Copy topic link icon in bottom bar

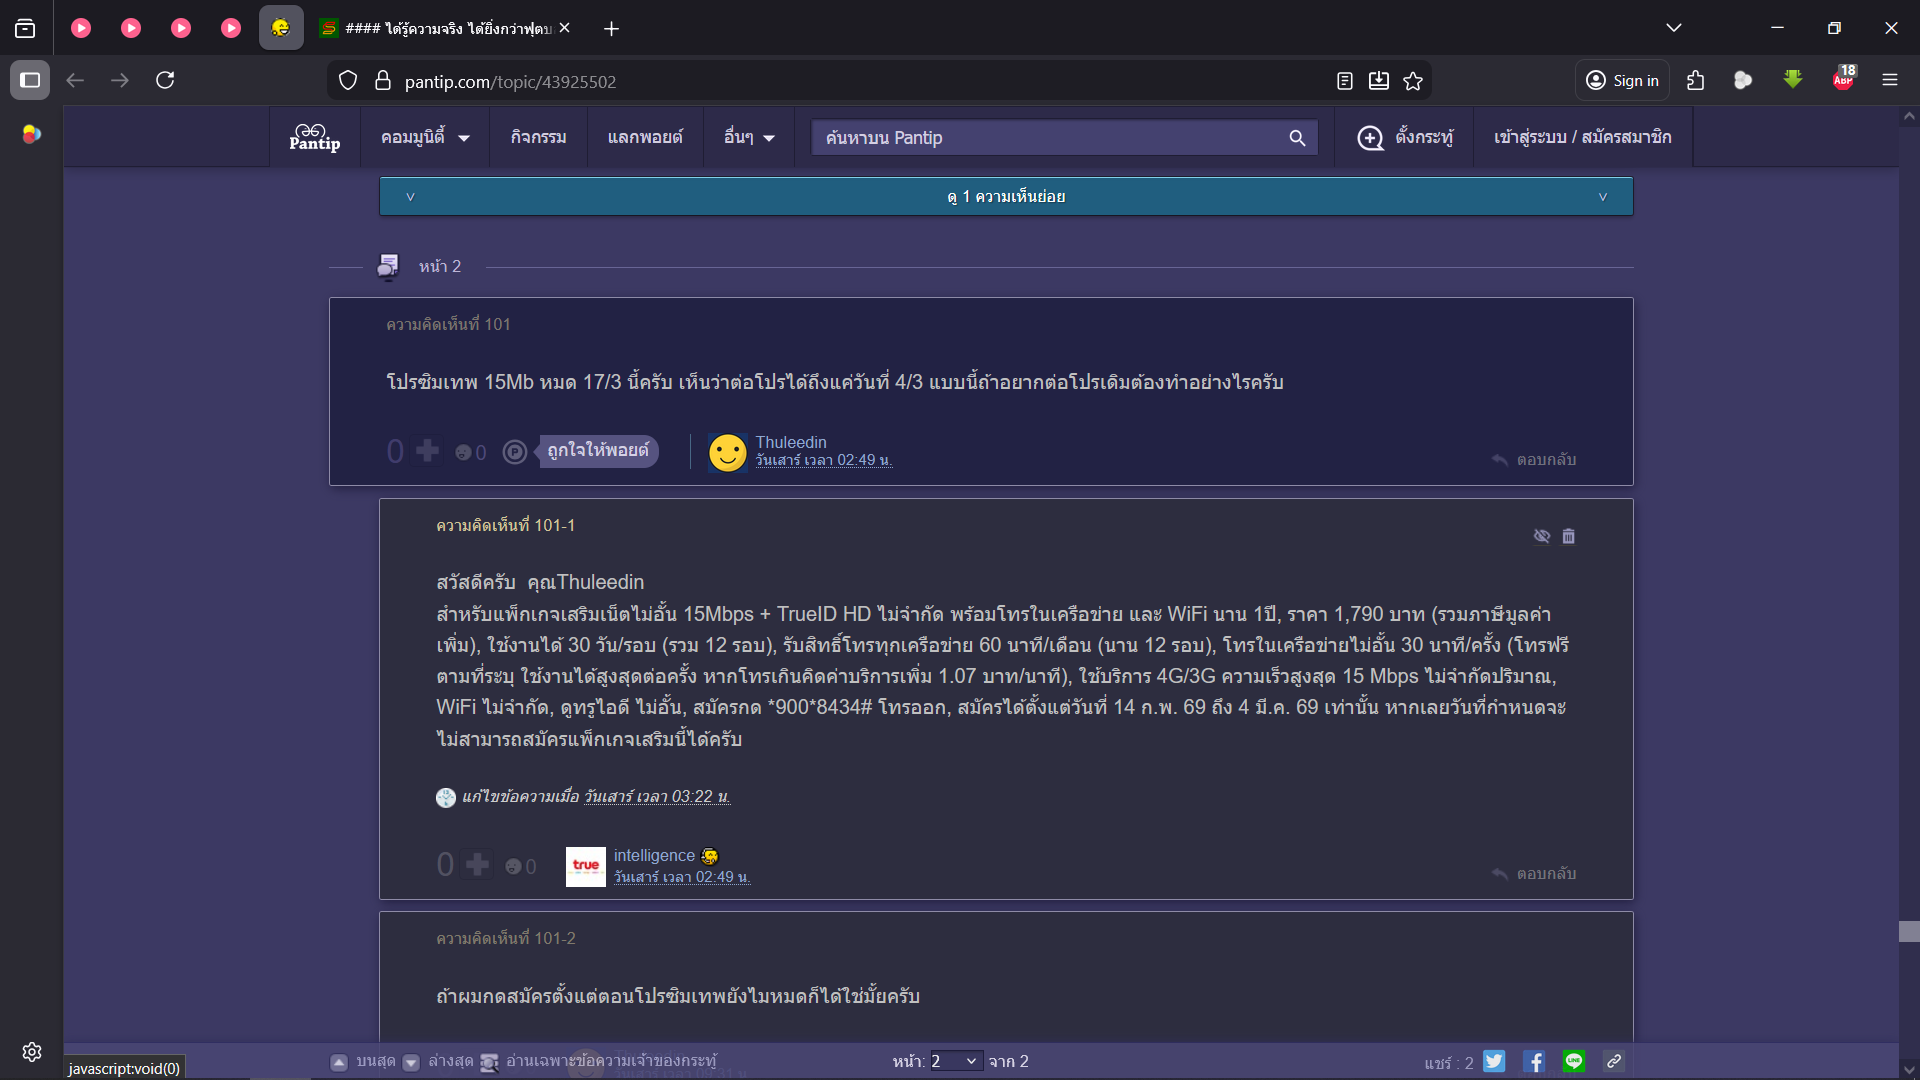(1614, 1061)
